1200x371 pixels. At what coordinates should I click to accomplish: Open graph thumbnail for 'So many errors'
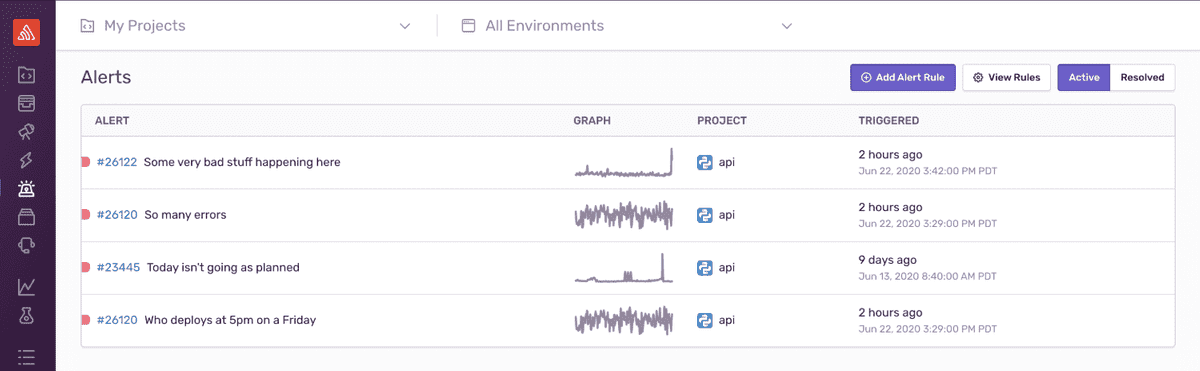pos(624,215)
